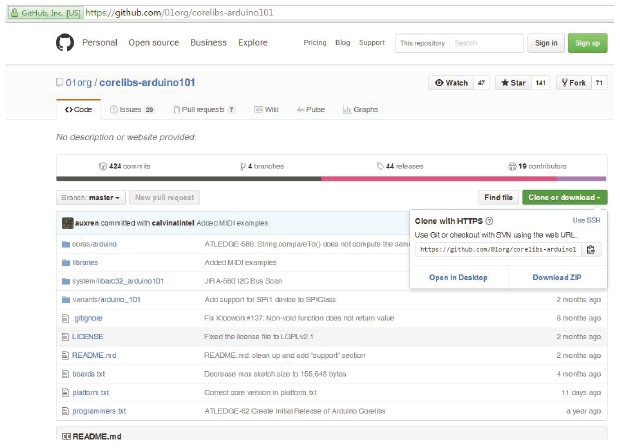Click the programmers.txt file icon

click(x=65, y=411)
